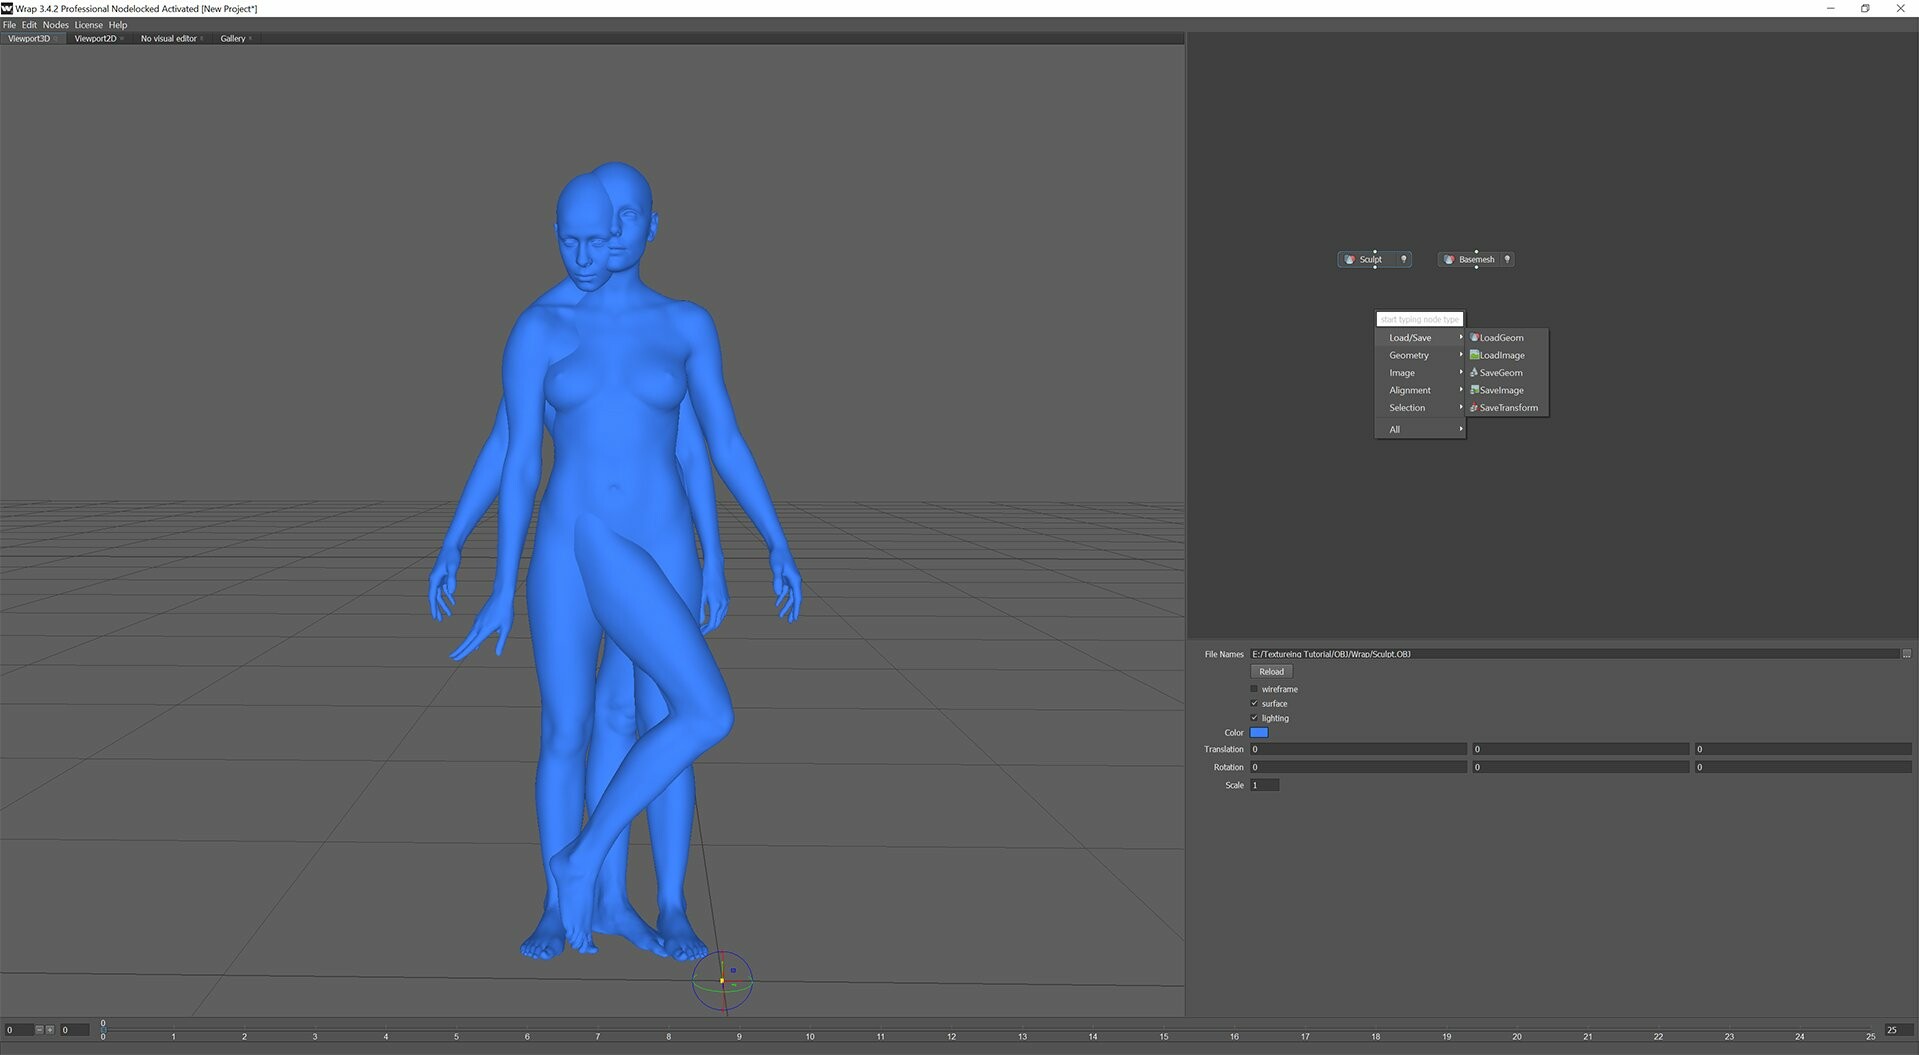Click the LoadGeom node icon in submenu
The width and height of the screenshot is (1919, 1055).
[x=1474, y=338]
